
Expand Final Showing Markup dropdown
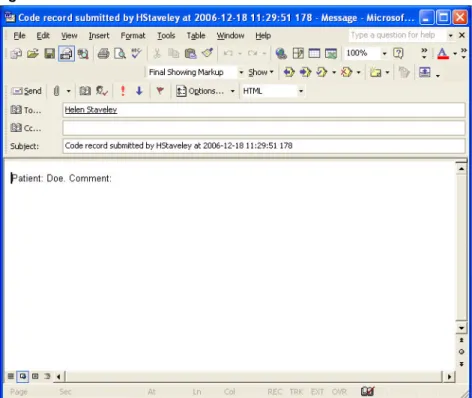(241, 72)
